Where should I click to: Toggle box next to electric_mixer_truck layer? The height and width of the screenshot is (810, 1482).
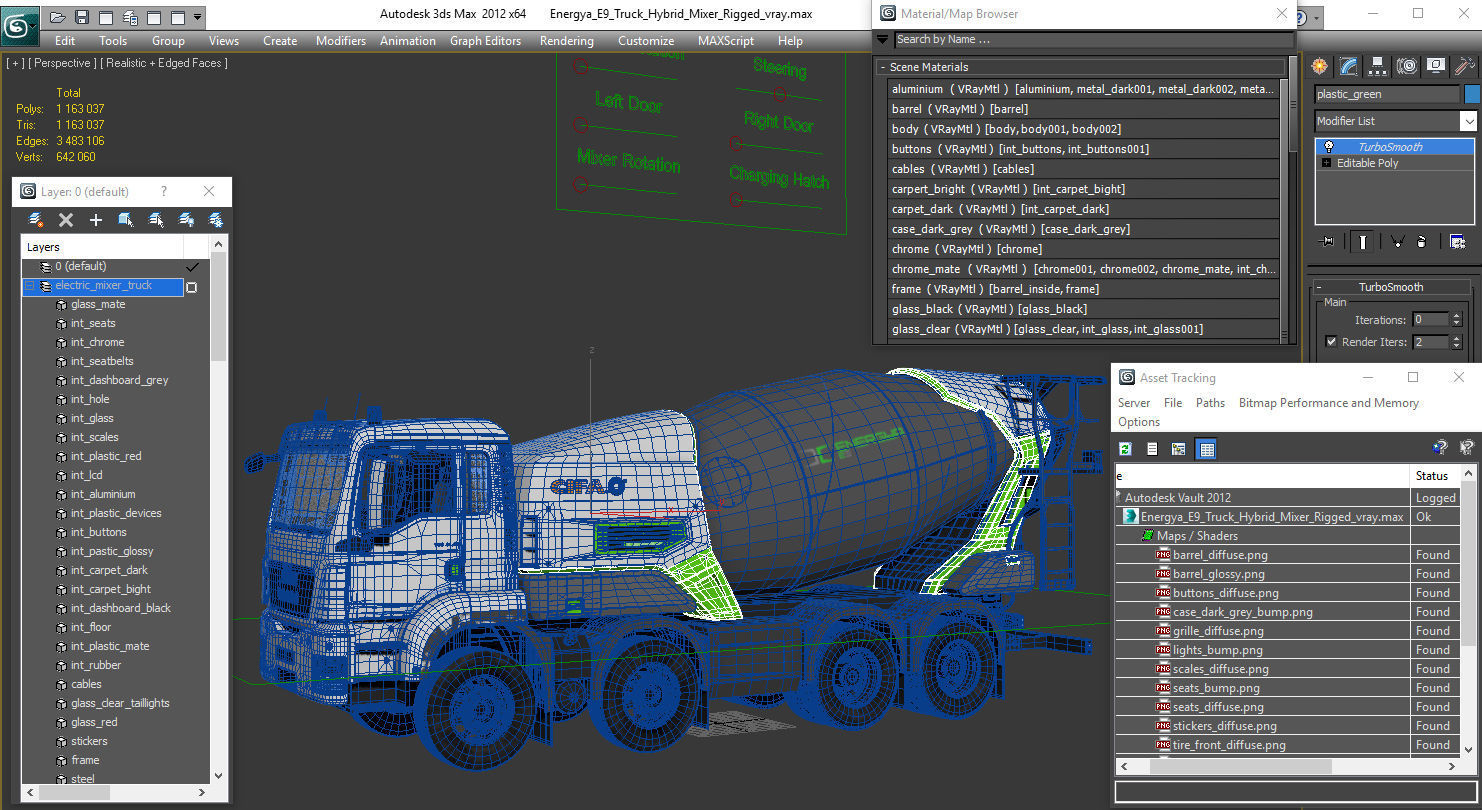coord(192,287)
